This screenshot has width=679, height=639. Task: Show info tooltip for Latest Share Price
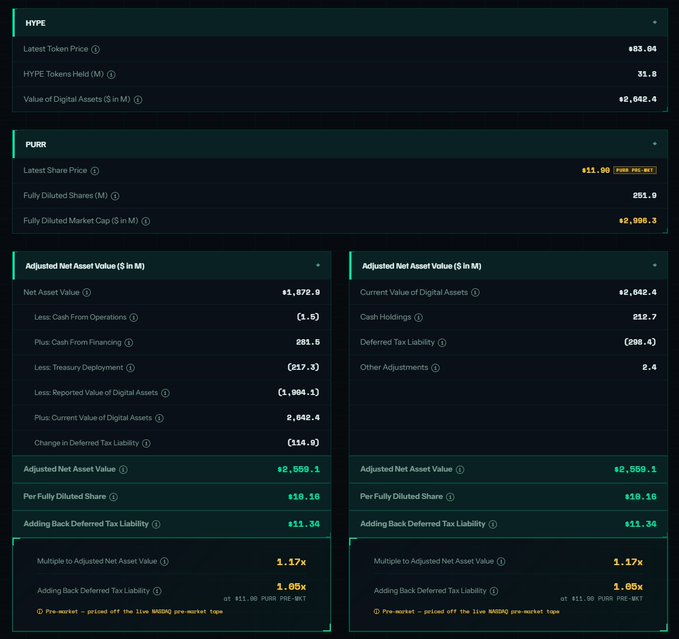(95, 171)
